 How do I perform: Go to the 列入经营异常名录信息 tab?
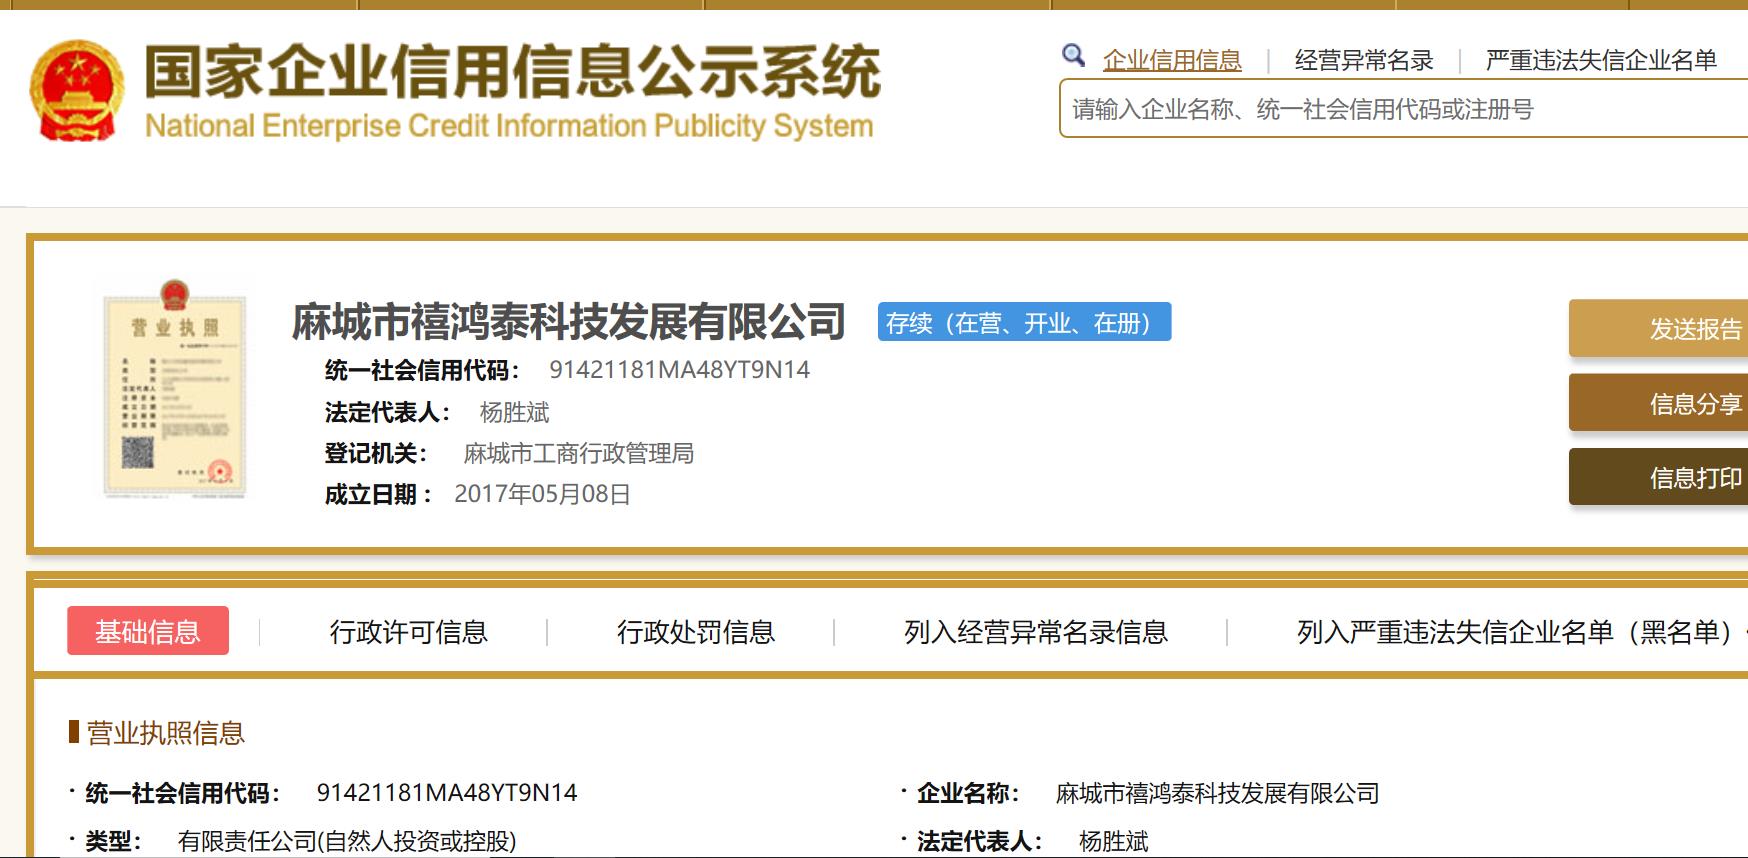pos(1035,632)
